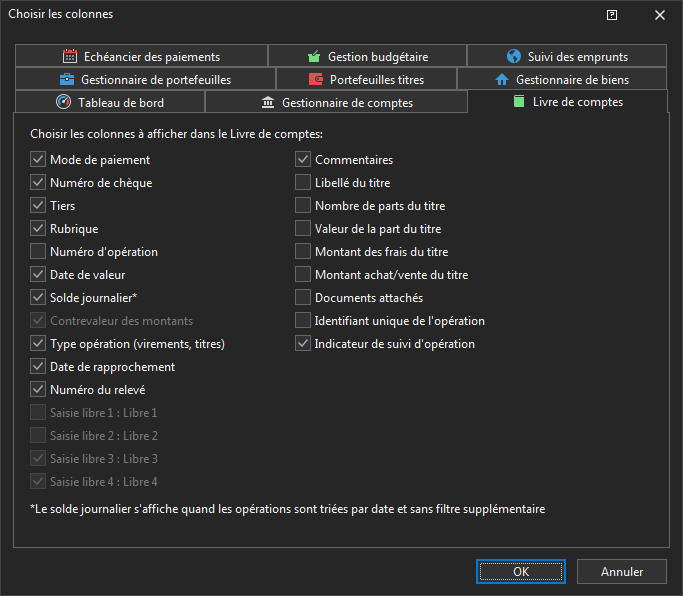The width and height of the screenshot is (683, 596).
Task: Click the house icon of Gestionnaire de biens
Action: 502,79
